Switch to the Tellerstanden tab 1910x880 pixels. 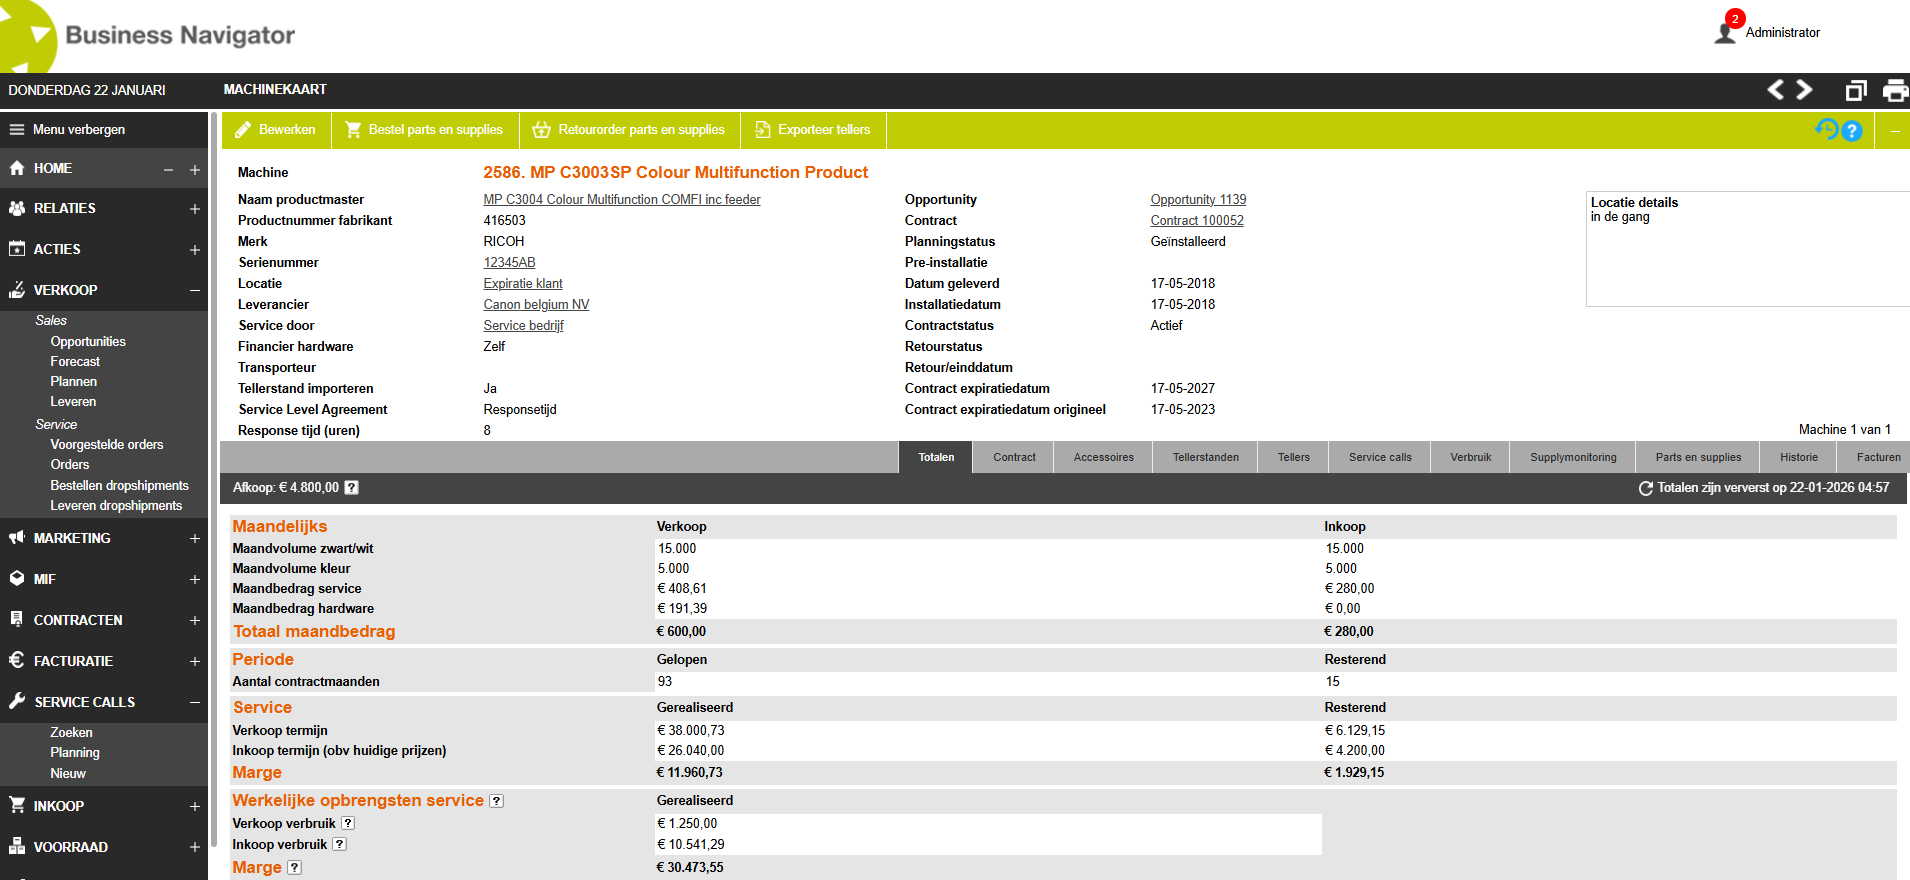(x=1205, y=457)
